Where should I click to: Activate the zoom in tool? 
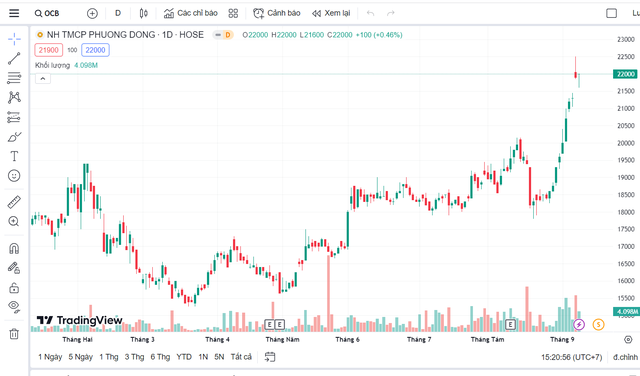(x=14, y=221)
